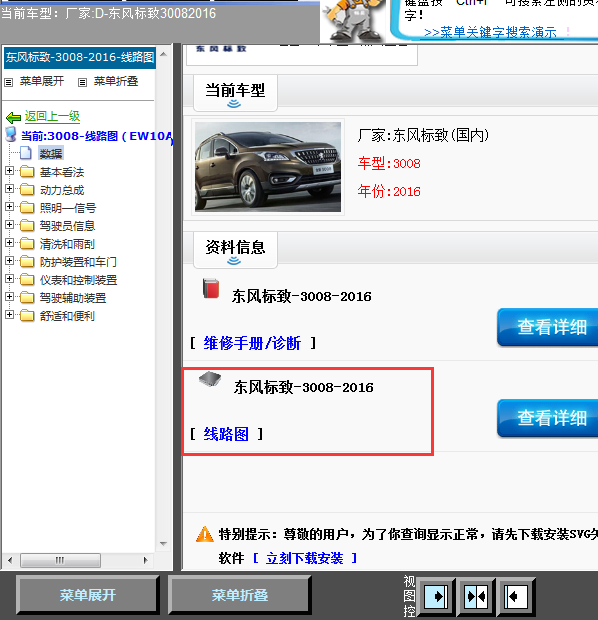Click the view control left-arrow icon
Viewport: 598px width, 620px height.
pyautogui.click(x=516, y=596)
